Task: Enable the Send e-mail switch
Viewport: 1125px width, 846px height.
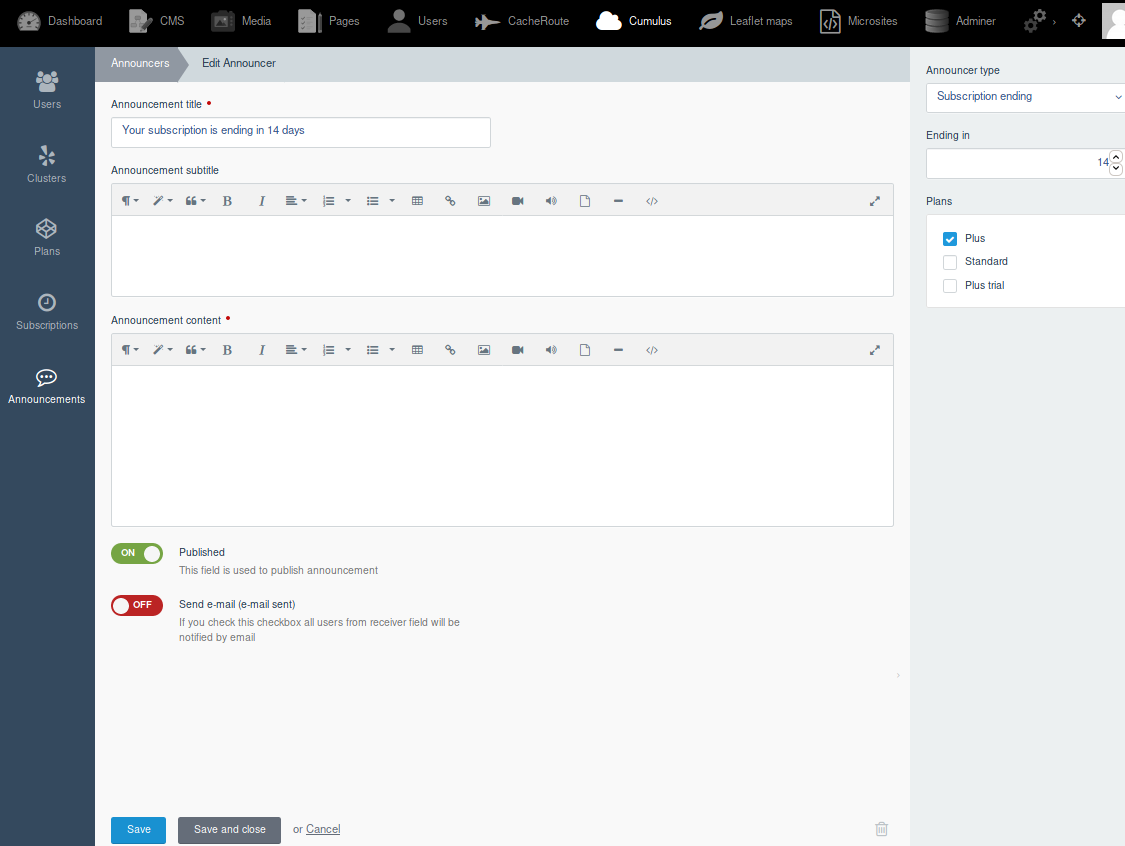Action: pyautogui.click(x=137, y=606)
